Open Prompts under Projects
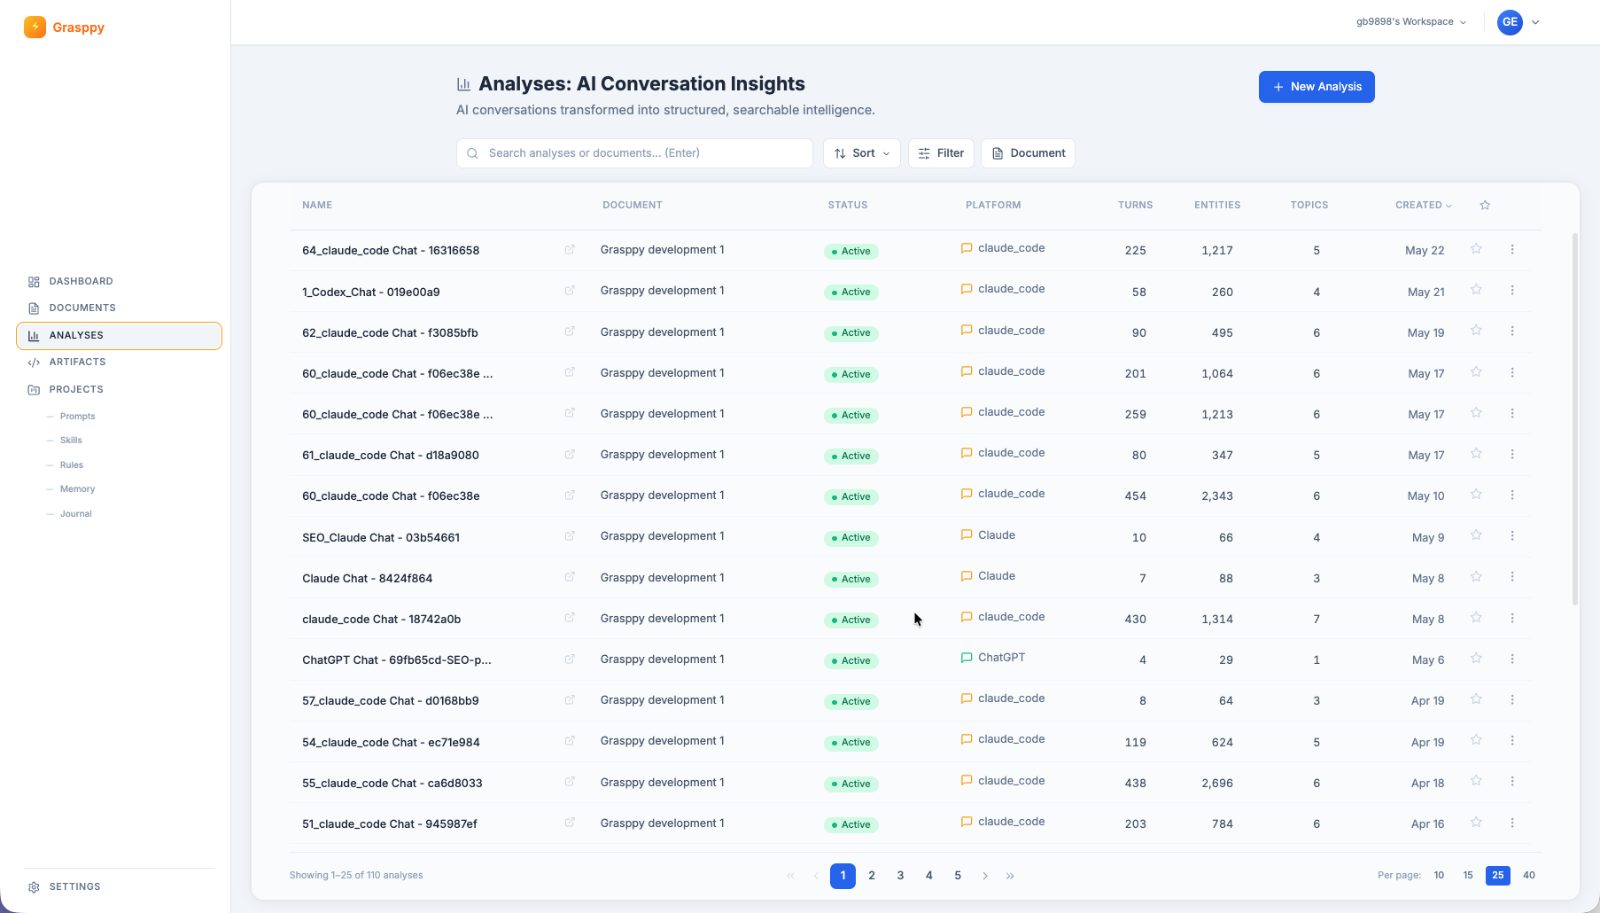Image resolution: width=1600 pixels, height=913 pixels. (x=77, y=416)
